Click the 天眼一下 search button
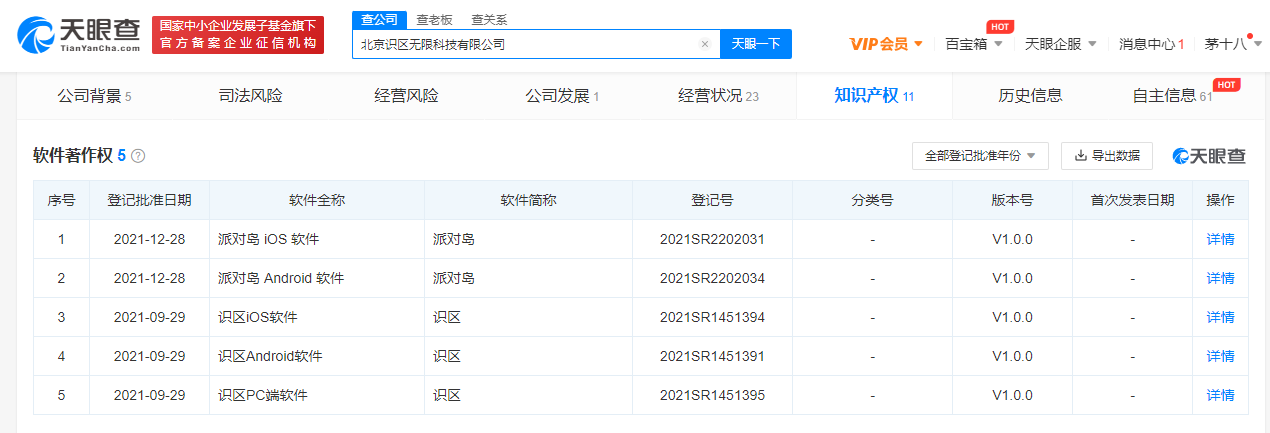The image size is (1270, 433). coord(755,44)
